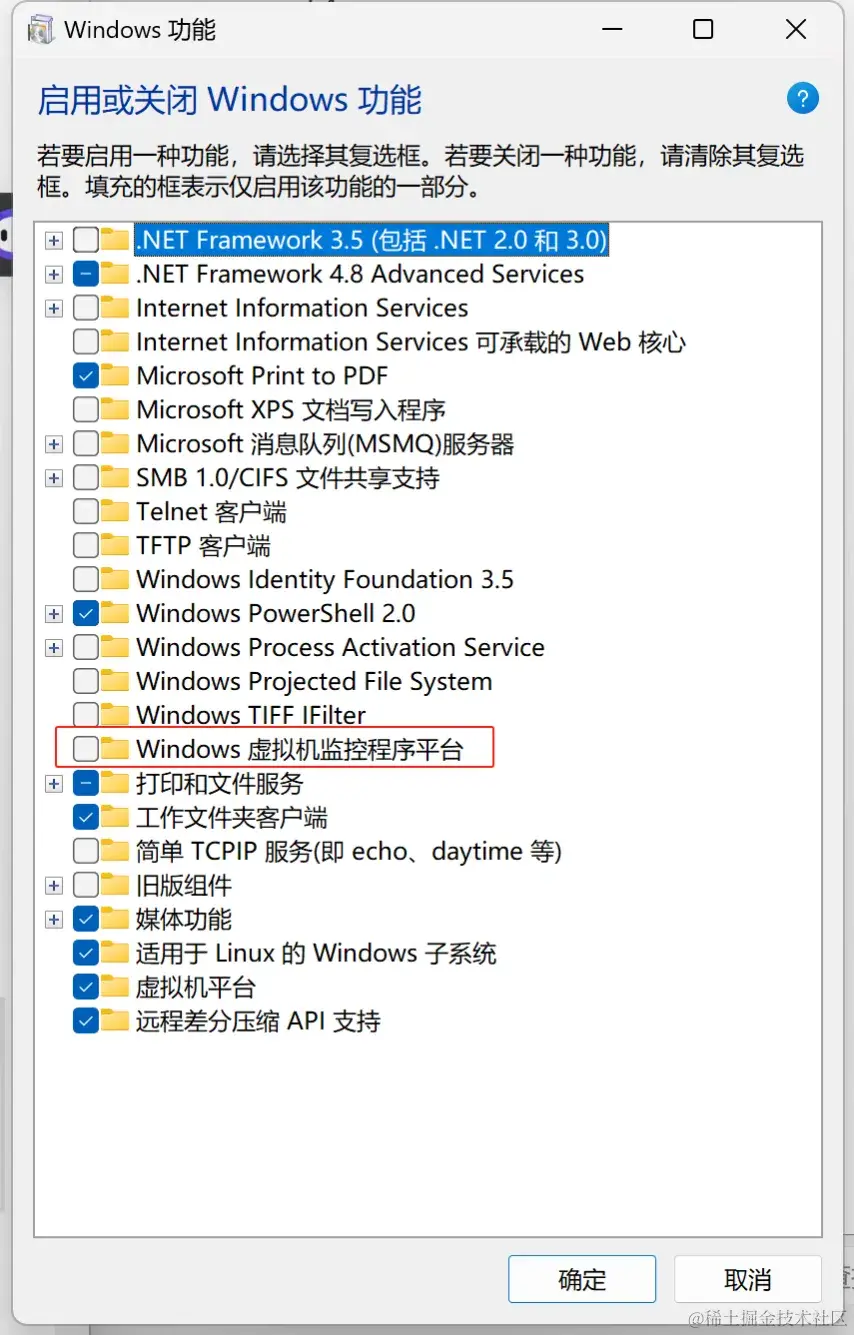
Task: Click the folder icon beside Telnet 客户端
Action: [116, 512]
